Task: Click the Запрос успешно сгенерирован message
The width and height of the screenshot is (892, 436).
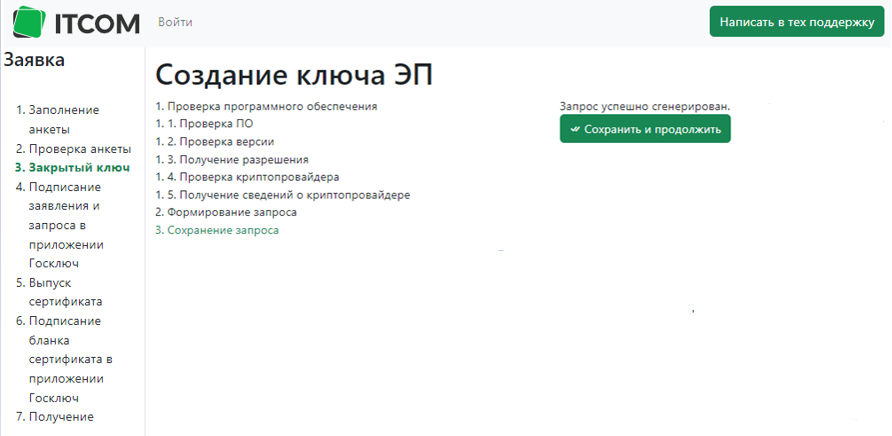Action: pos(645,106)
